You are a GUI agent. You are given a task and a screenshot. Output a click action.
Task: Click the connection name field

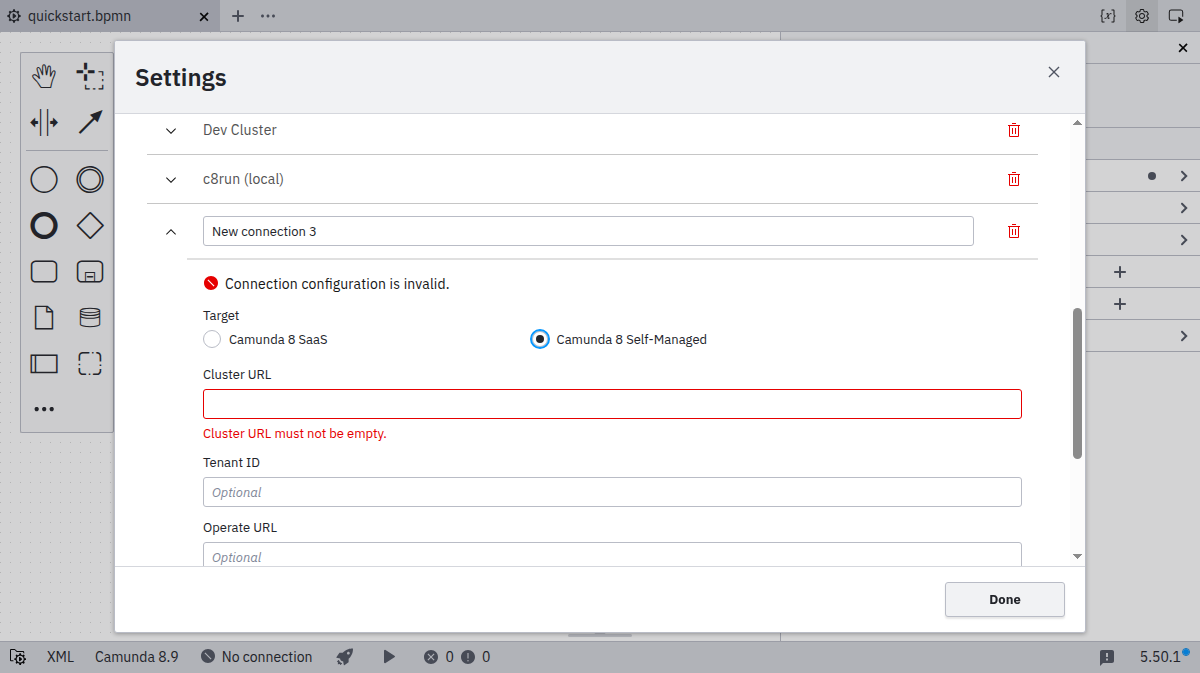coord(588,231)
